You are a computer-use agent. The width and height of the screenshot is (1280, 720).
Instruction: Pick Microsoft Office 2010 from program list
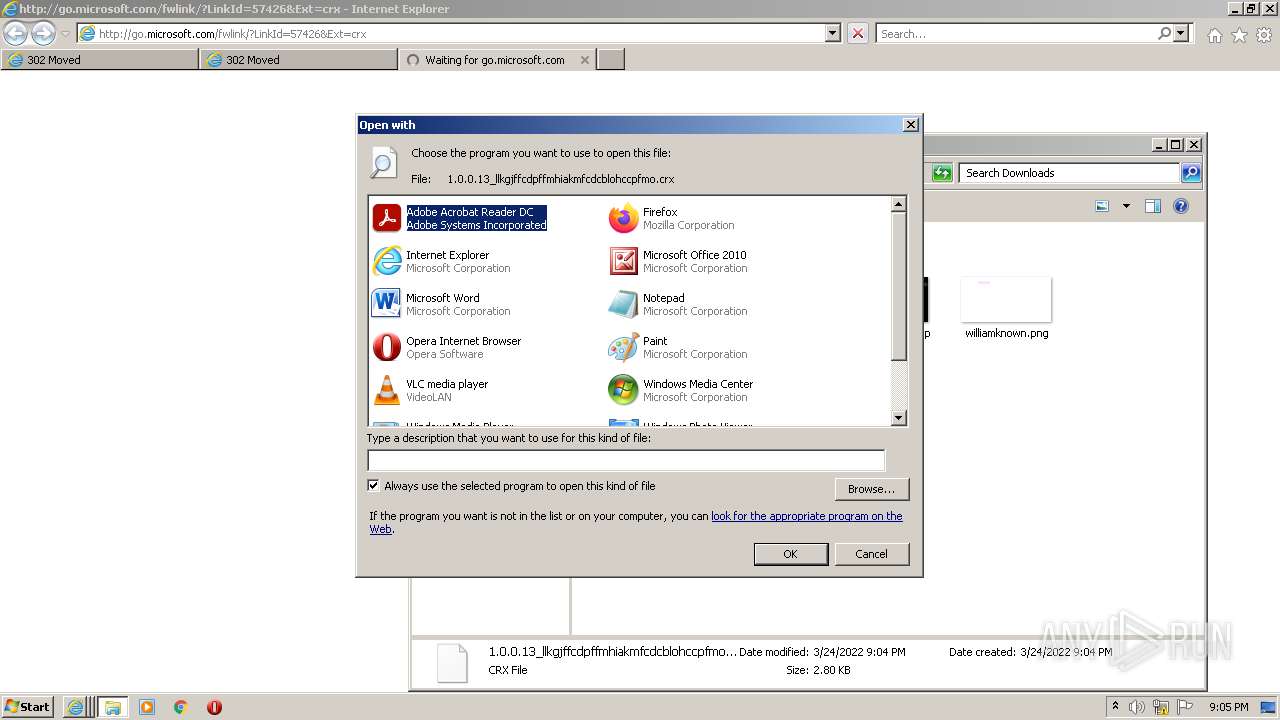[678, 261]
